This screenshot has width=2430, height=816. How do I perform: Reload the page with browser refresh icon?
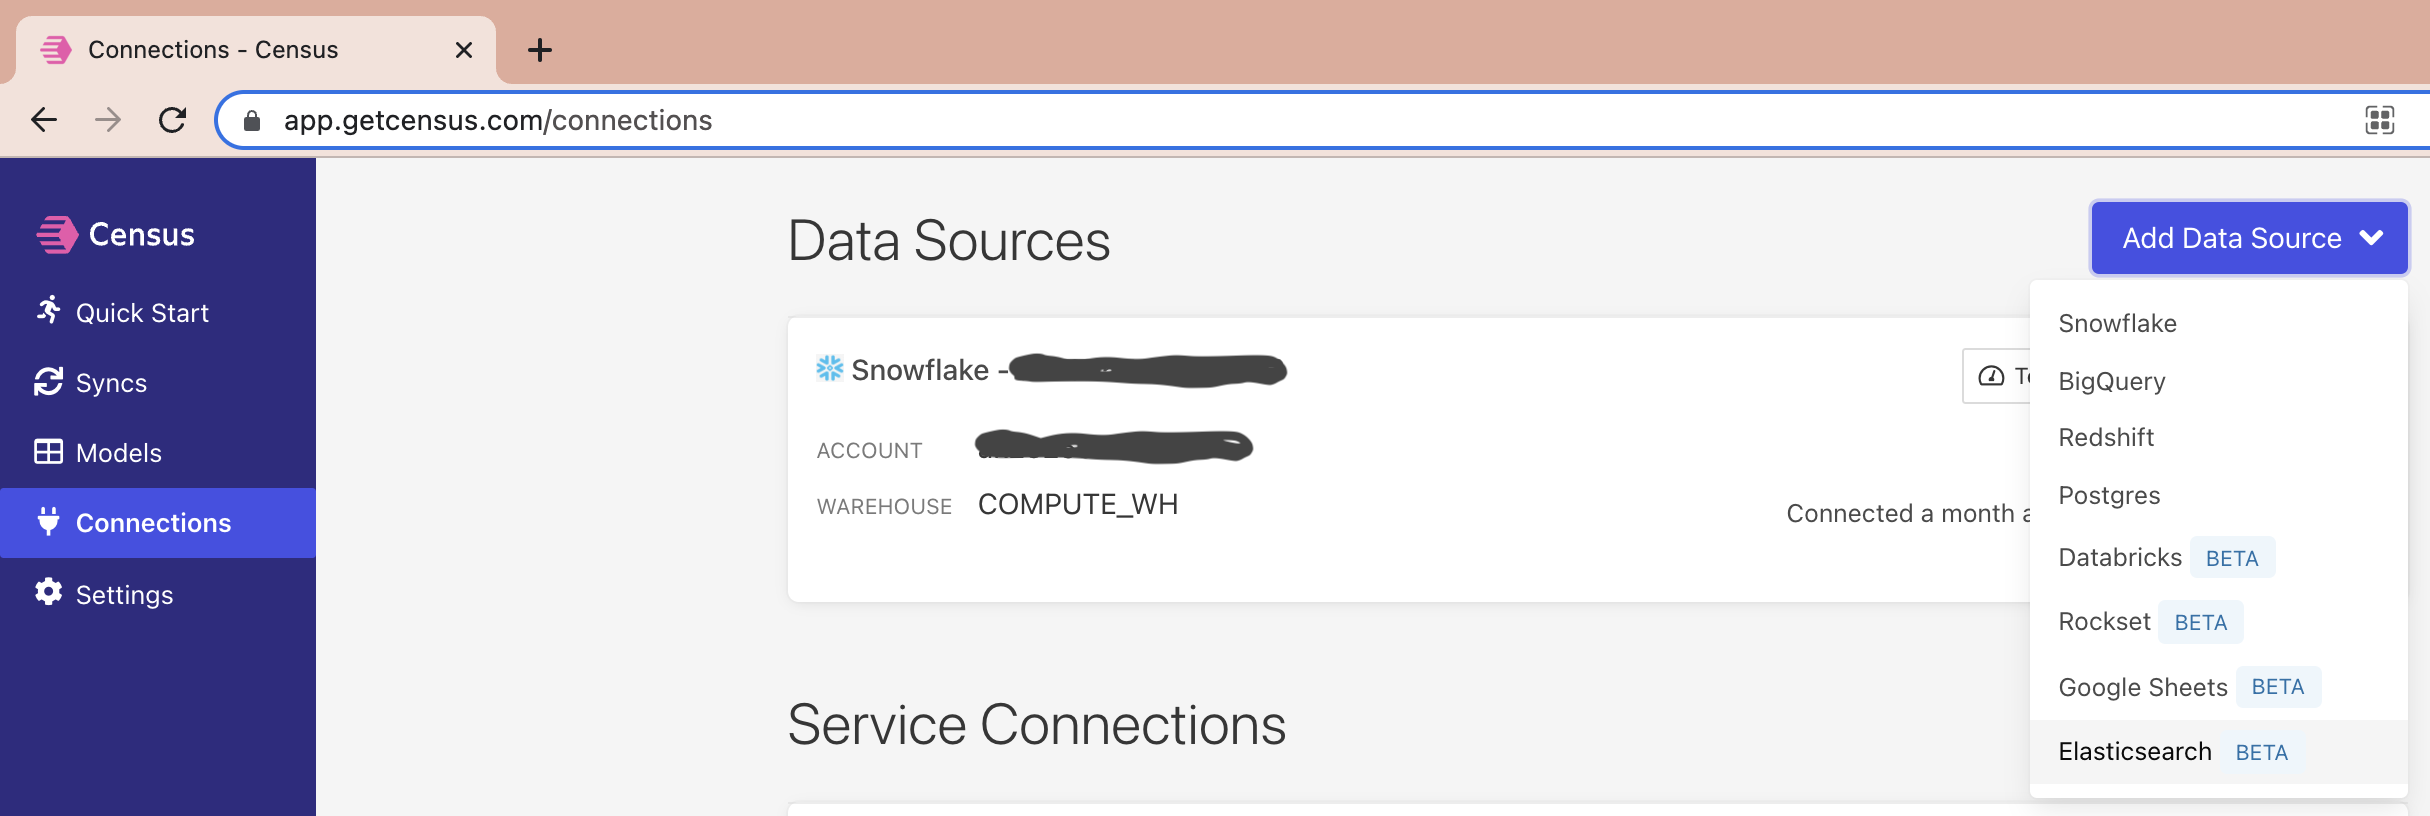coord(173,121)
